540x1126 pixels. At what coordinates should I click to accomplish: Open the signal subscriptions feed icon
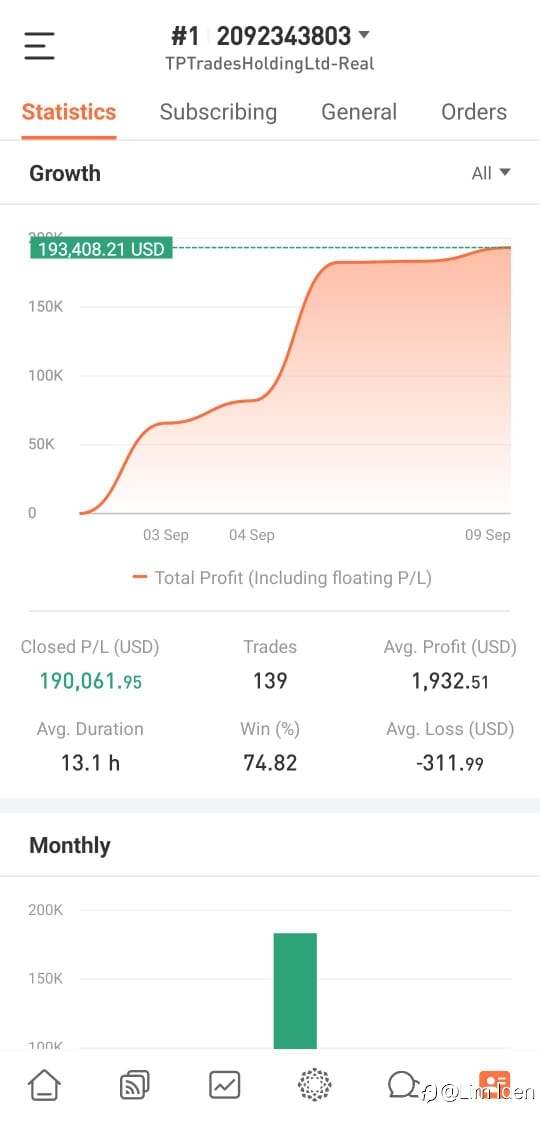pos(134,1084)
